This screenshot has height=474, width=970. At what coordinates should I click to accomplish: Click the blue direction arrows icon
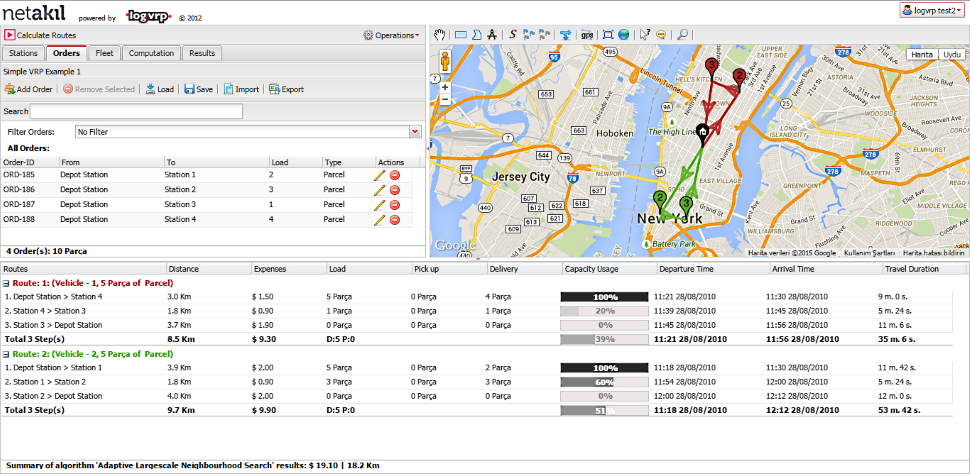pos(565,35)
